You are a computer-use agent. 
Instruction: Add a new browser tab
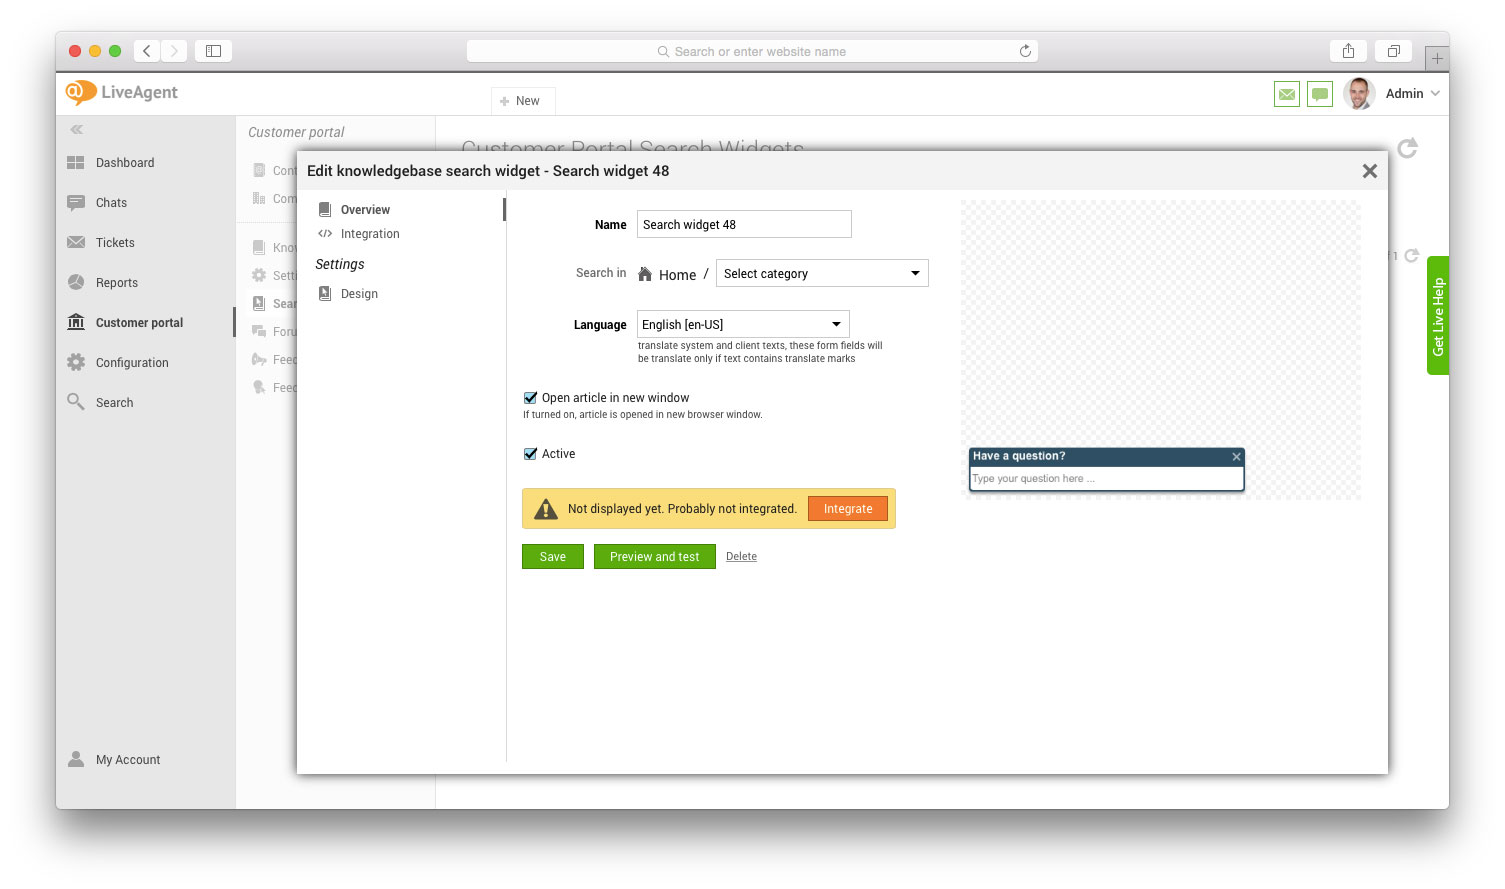[x=1437, y=58]
